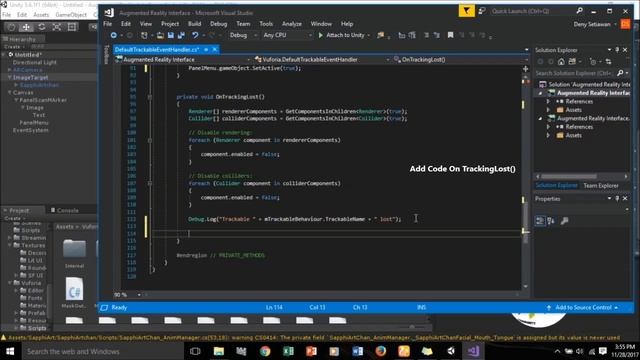Switch to Visual Studio taskbar icon
Screen dimensions: 640x360
coord(473,351)
